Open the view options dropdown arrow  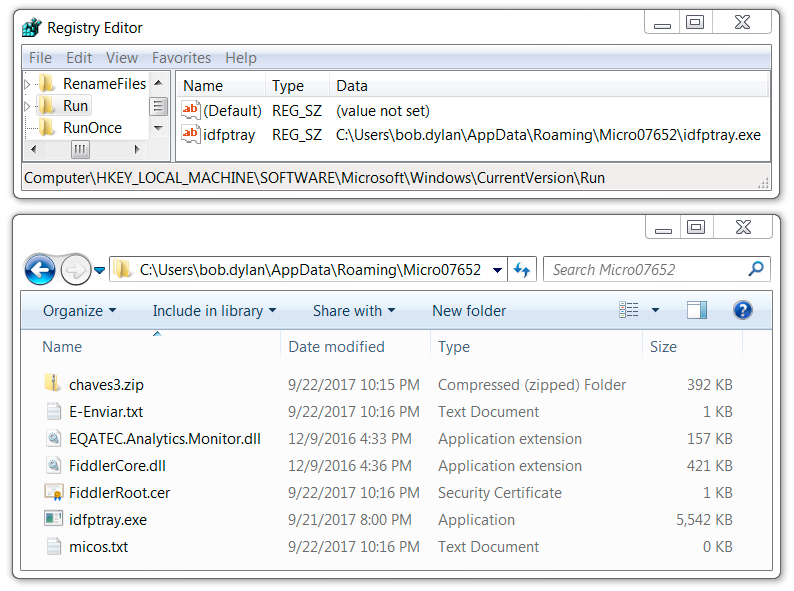tap(655, 310)
